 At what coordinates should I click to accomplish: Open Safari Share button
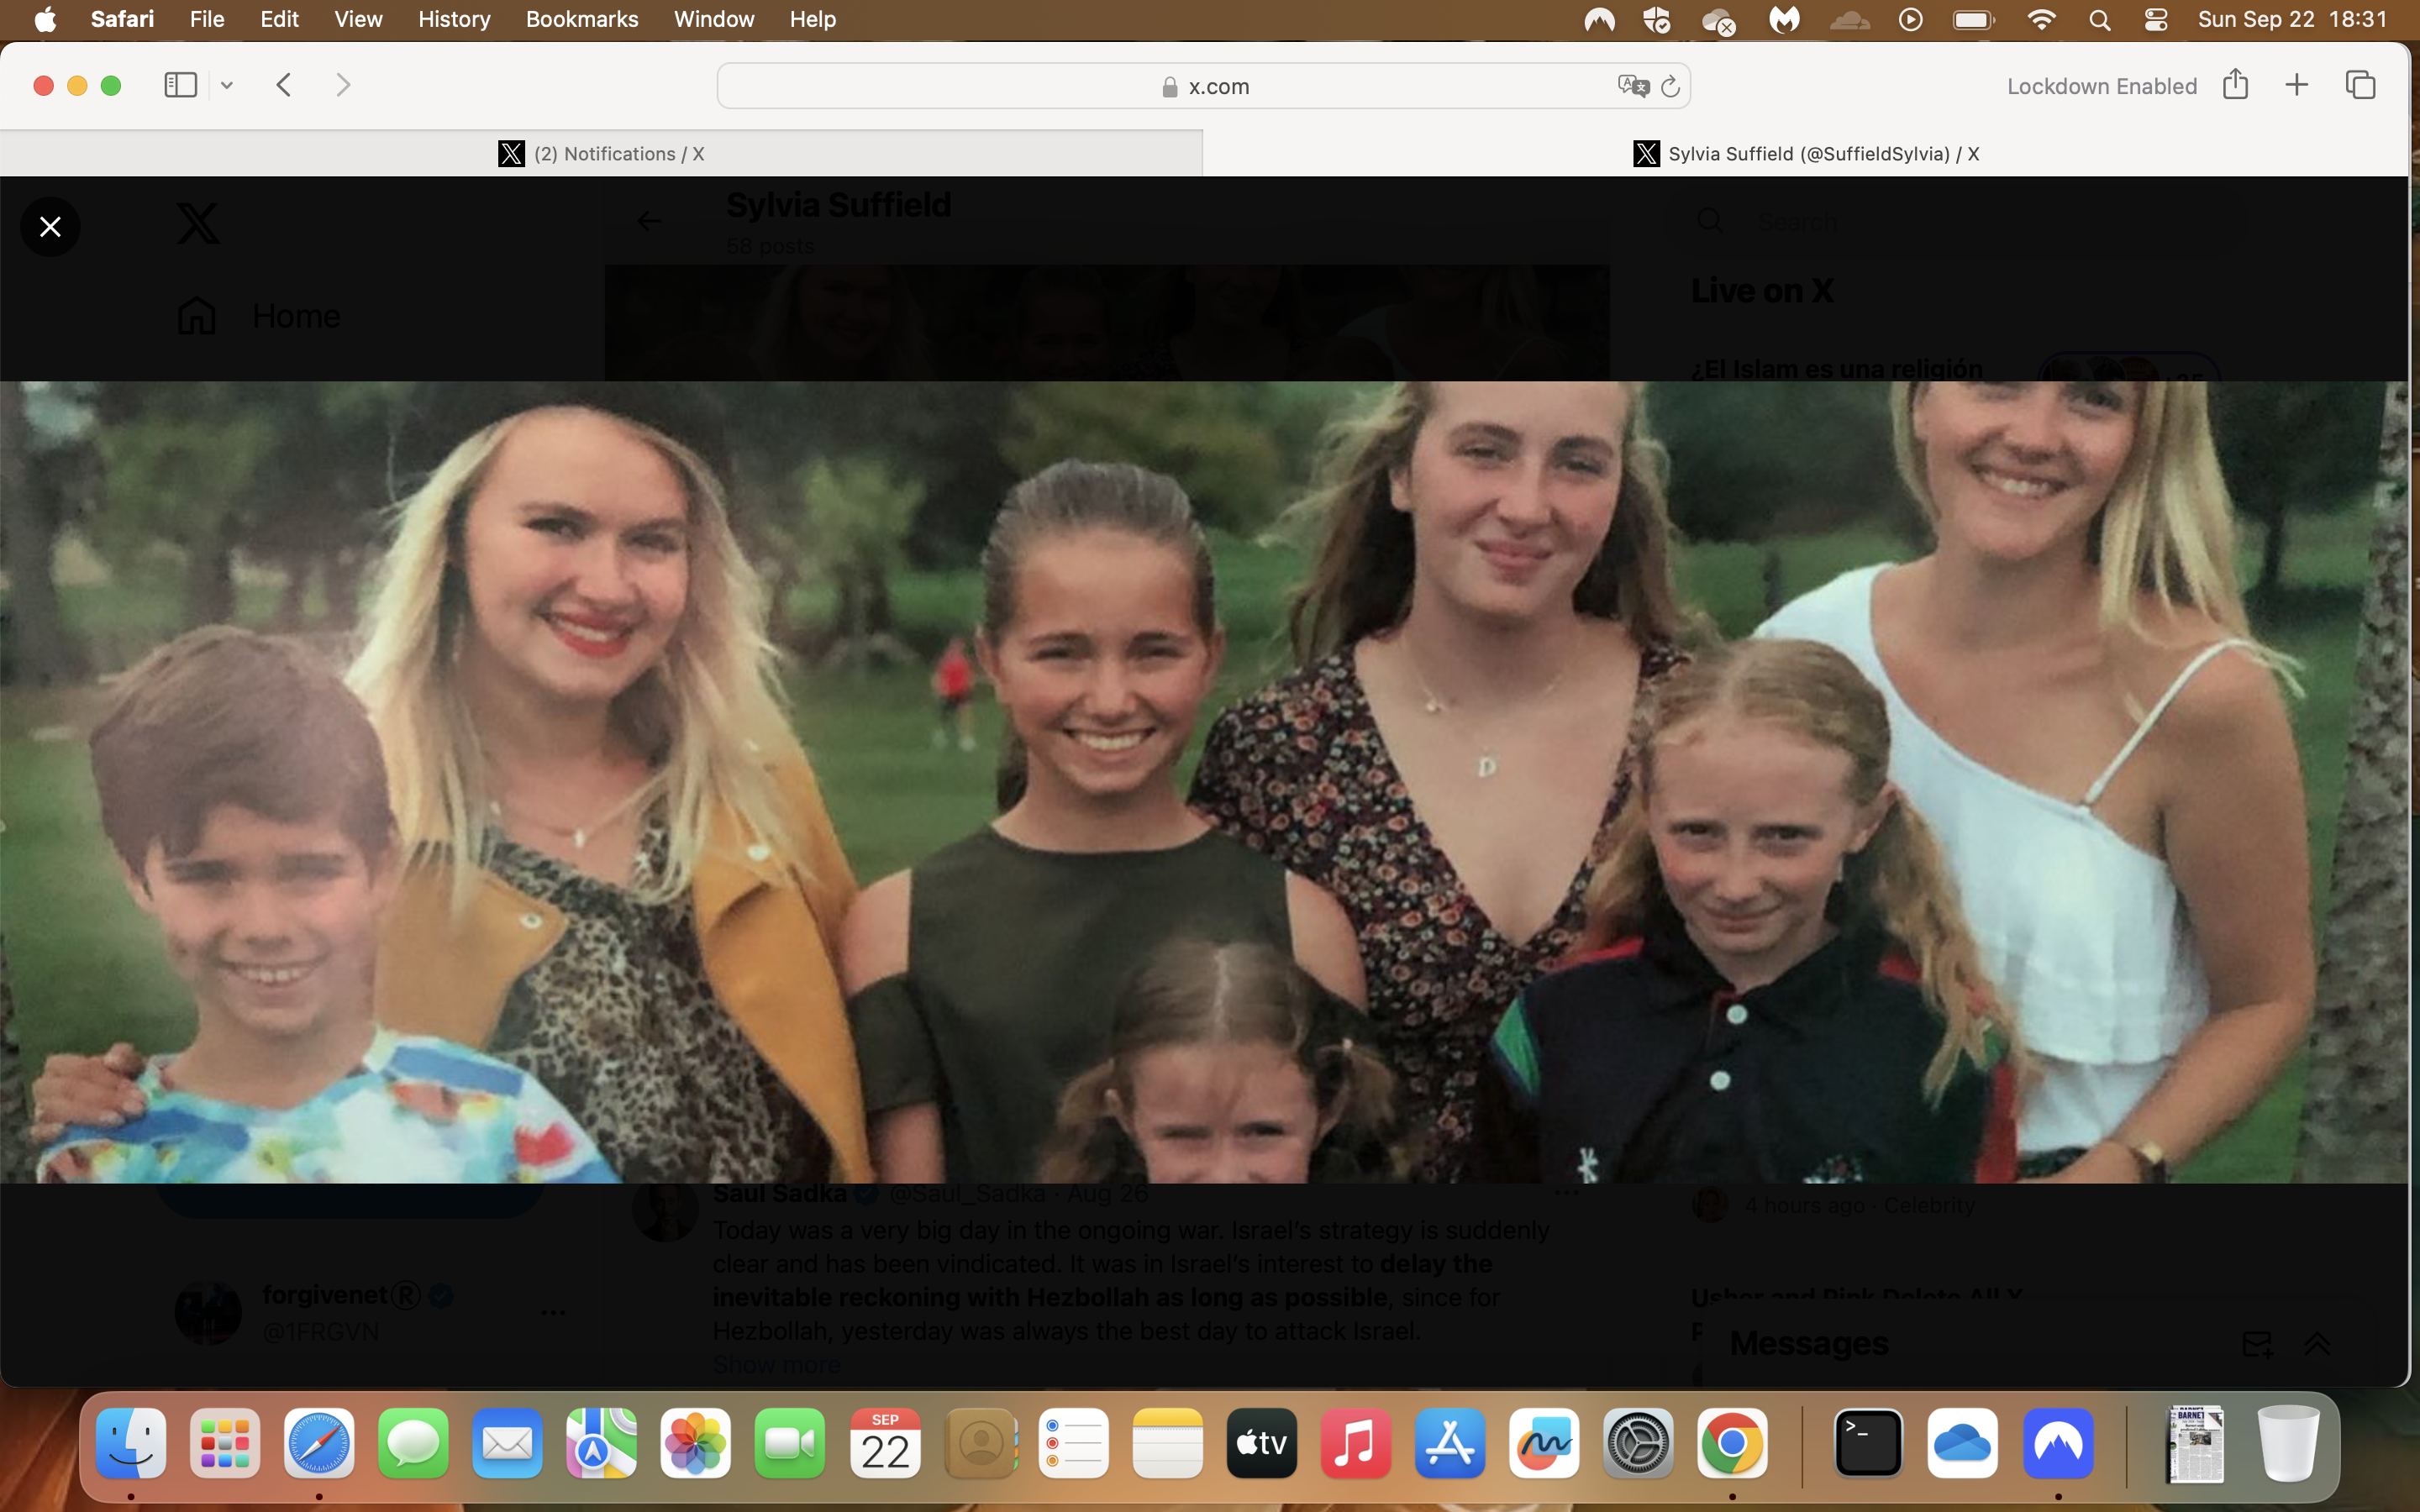tap(2236, 84)
